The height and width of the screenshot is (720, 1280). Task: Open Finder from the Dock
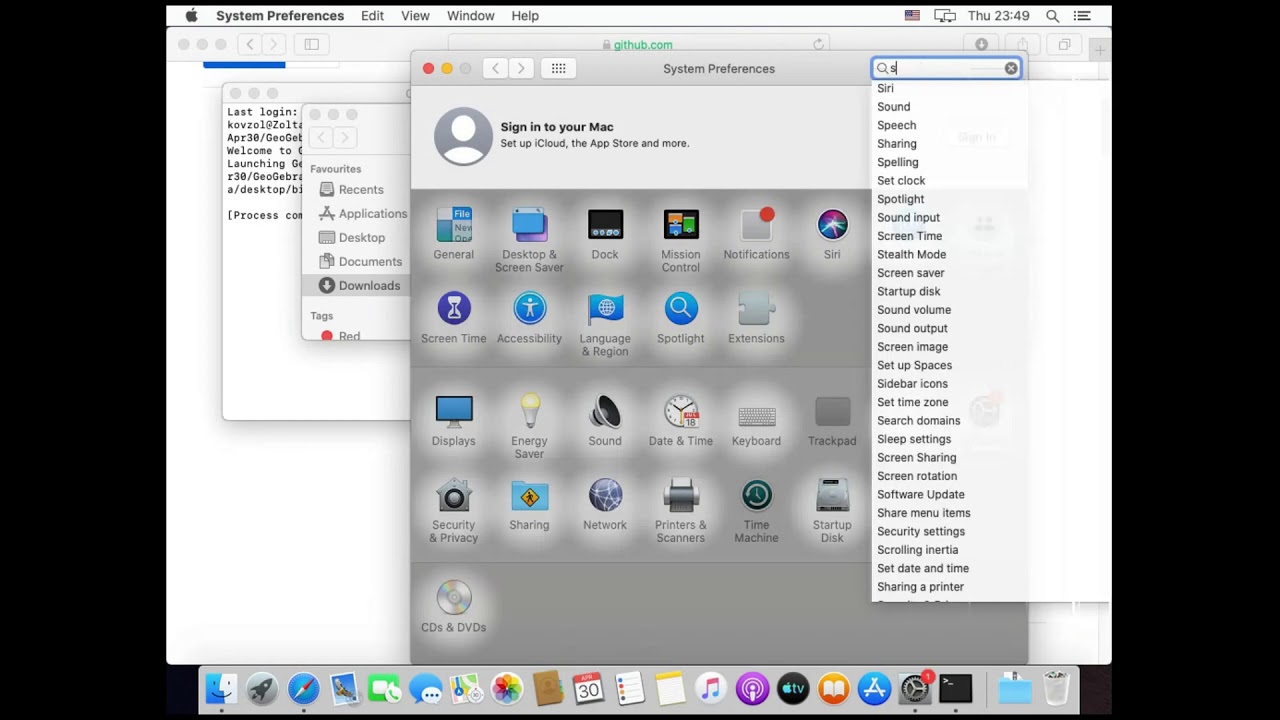pyautogui.click(x=221, y=689)
